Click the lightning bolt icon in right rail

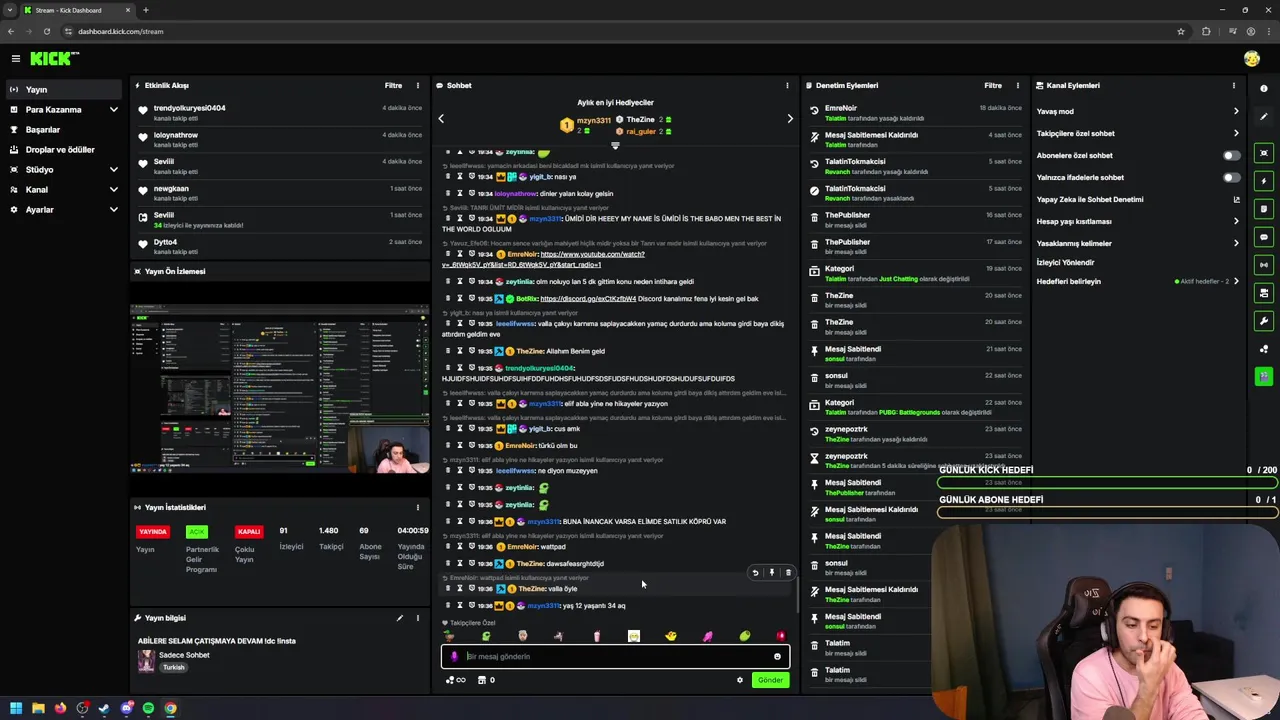coord(1264,181)
